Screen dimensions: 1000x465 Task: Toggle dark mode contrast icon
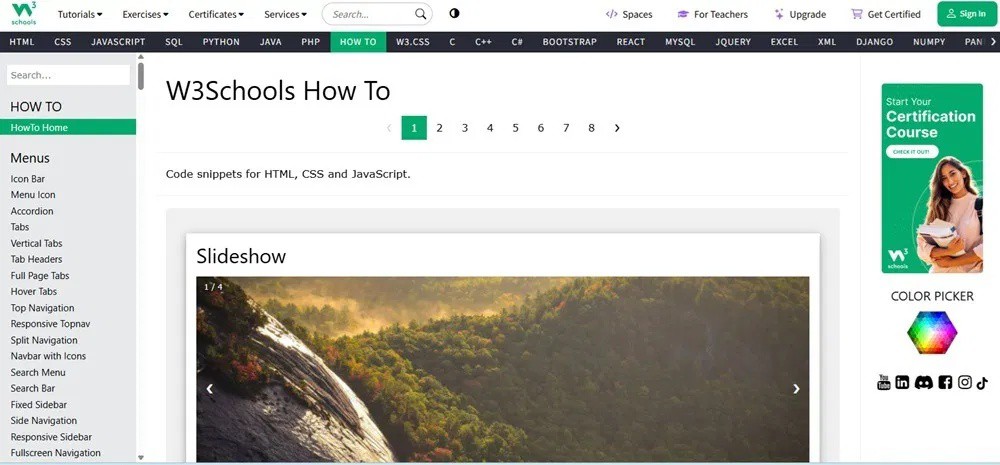pyautogui.click(x=454, y=13)
